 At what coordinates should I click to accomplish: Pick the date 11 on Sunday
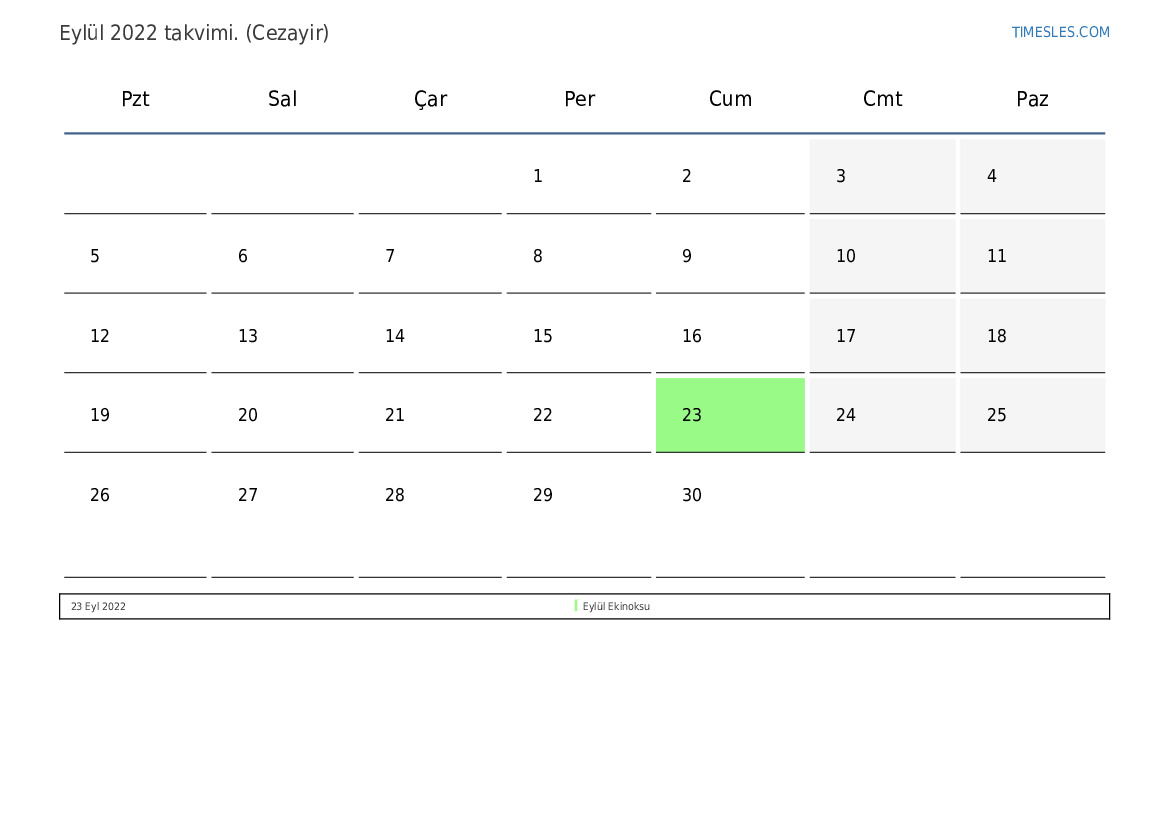click(x=1032, y=256)
